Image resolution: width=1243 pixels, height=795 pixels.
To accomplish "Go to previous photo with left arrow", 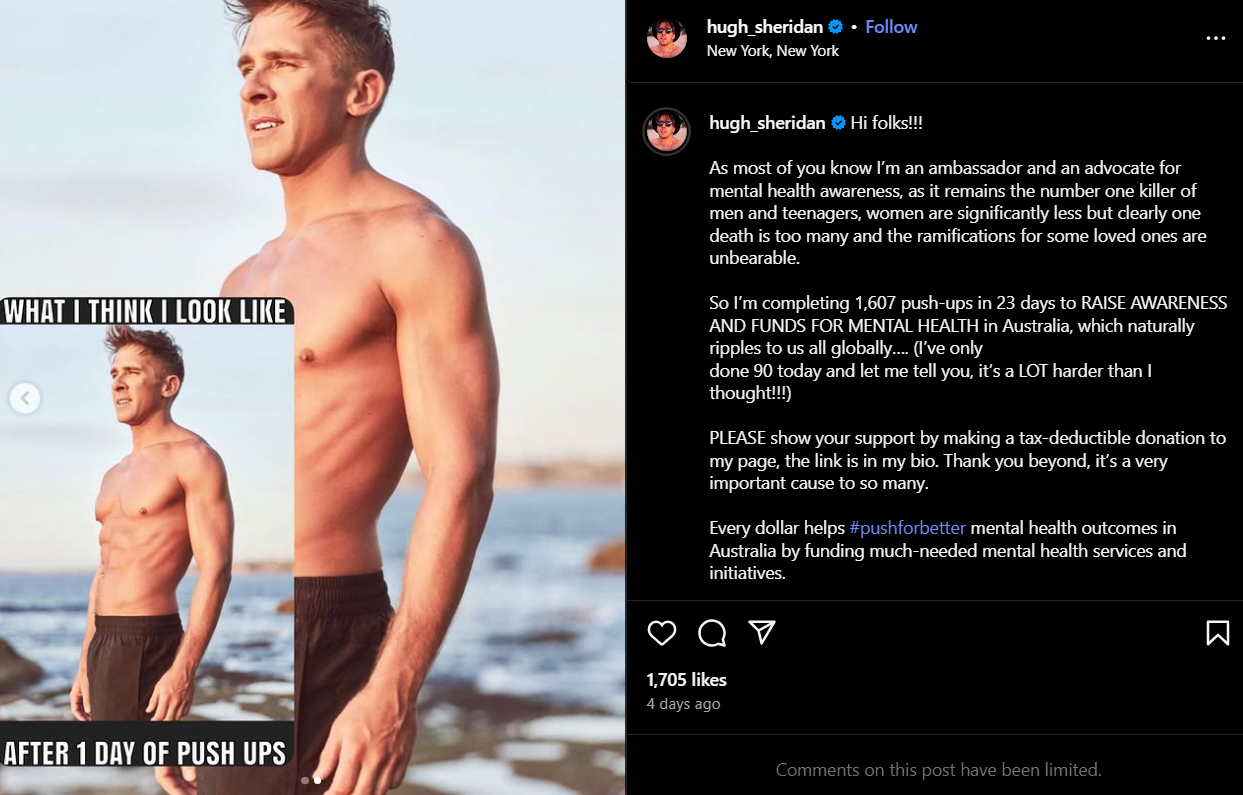I will click(x=25, y=398).
